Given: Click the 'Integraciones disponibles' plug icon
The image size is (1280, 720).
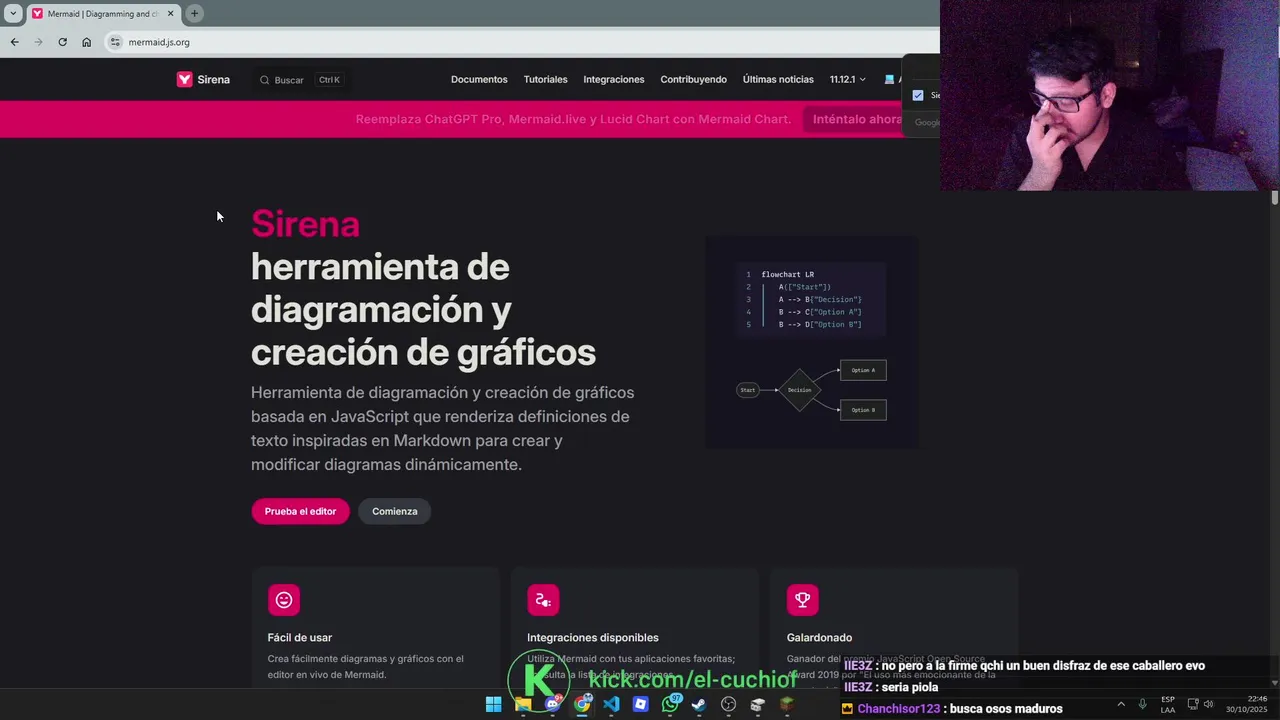Looking at the screenshot, I should (x=543, y=600).
